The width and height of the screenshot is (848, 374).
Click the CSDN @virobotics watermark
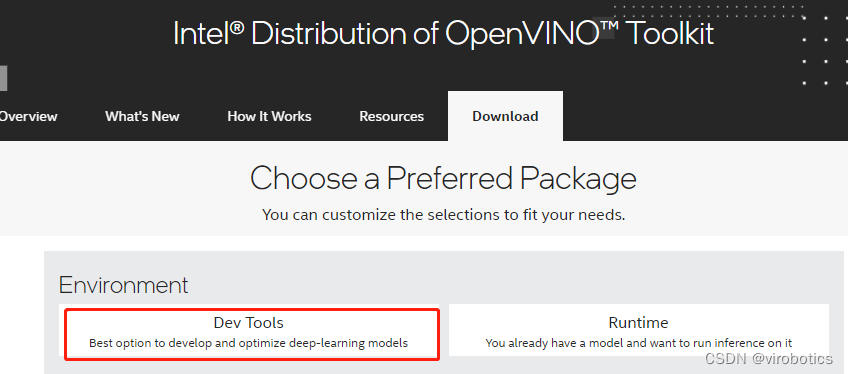769,358
